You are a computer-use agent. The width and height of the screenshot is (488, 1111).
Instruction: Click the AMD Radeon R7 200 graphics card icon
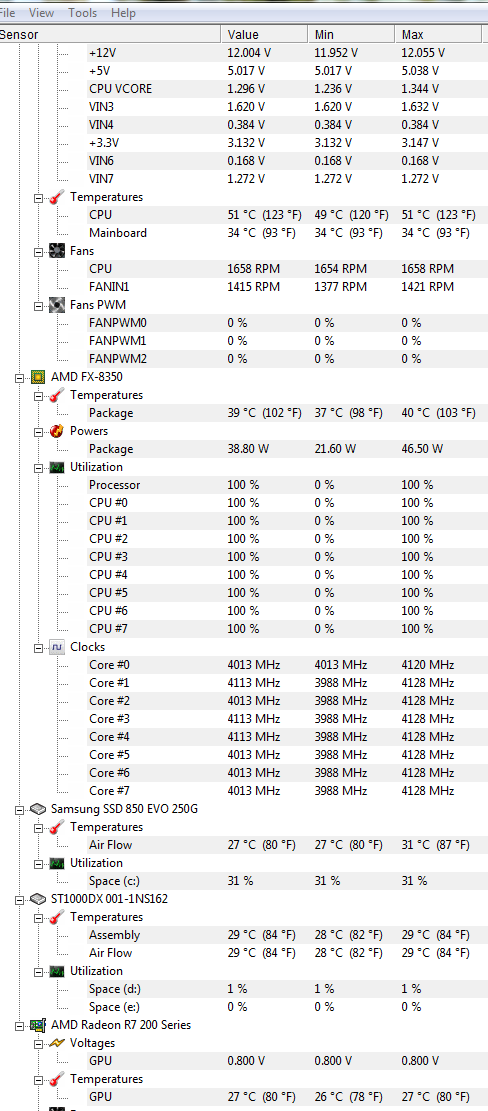coord(39,1025)
